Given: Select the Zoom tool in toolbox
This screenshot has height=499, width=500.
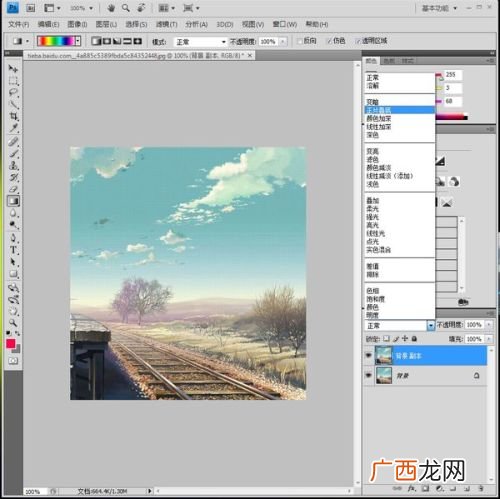Looking at the screenshot, I should tap(13, 322).
